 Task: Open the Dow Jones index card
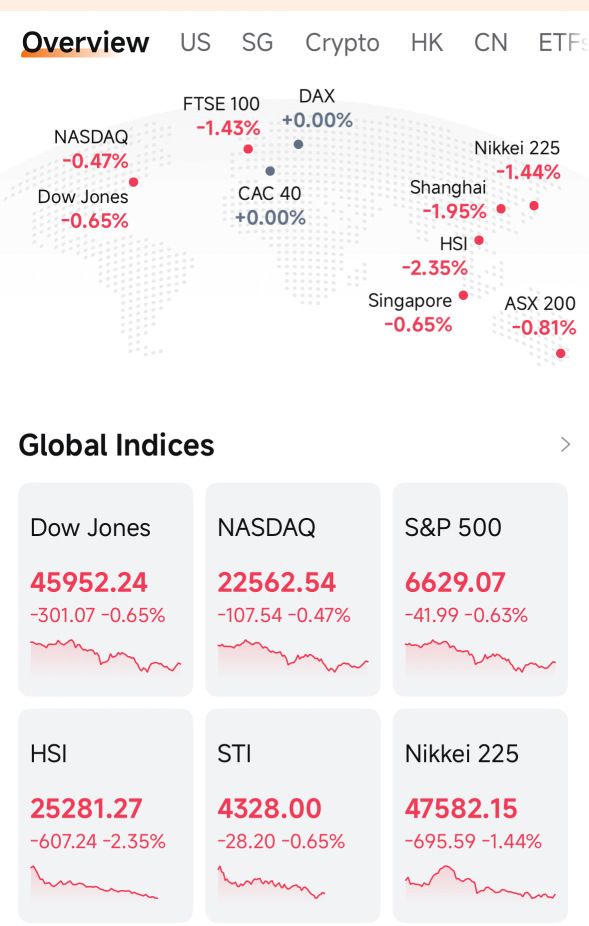106,589
